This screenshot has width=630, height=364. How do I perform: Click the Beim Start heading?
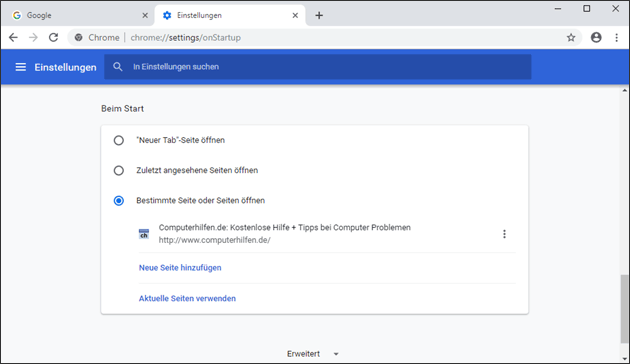pyautogui.click(x=122, y=108)
